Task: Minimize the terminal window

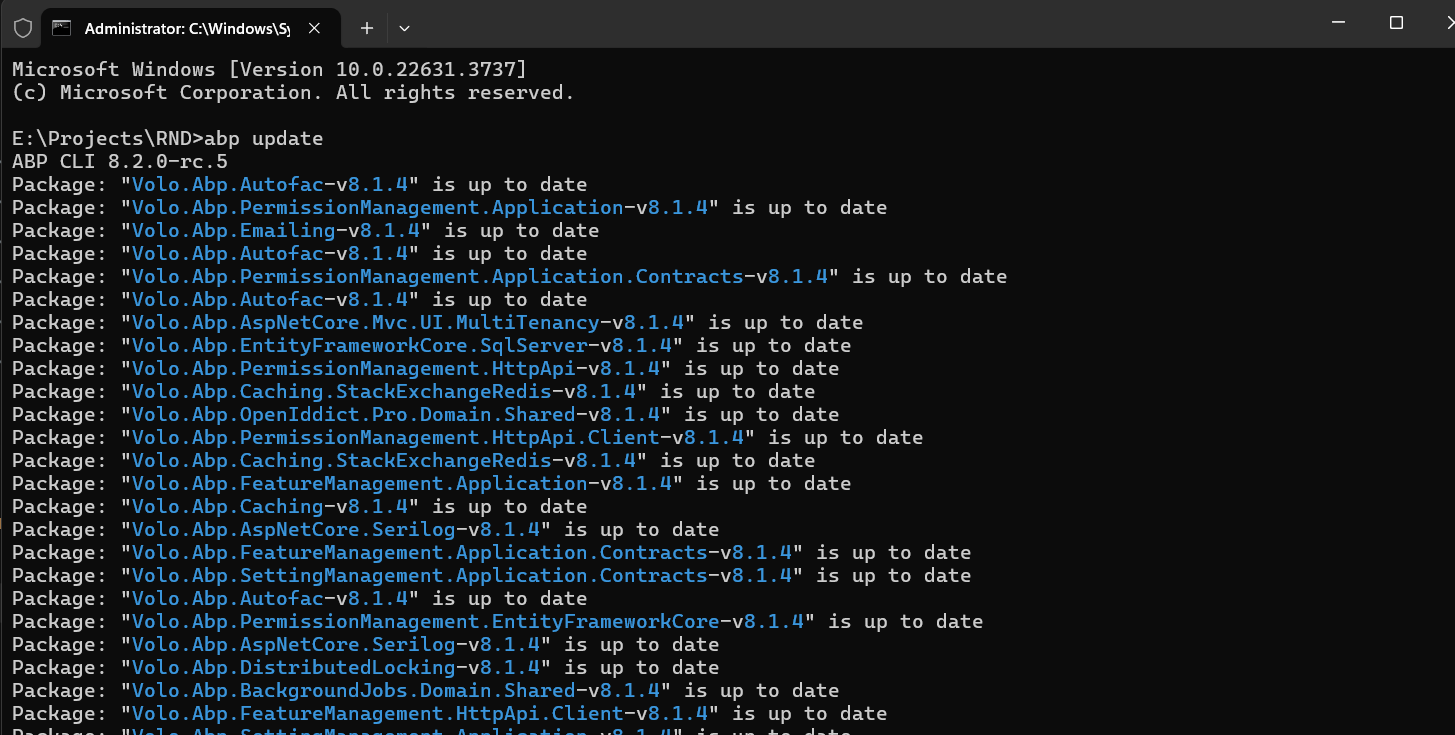Action: [1340, 23]
